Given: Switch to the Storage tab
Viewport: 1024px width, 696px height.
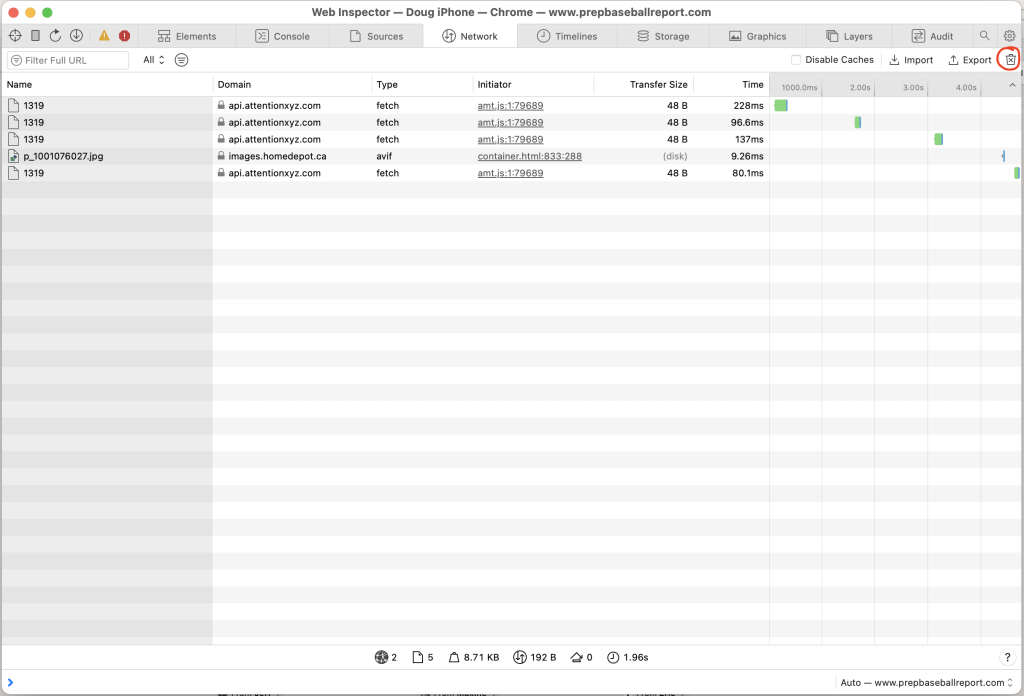Looking at the screenshot, I should (663, 36).
